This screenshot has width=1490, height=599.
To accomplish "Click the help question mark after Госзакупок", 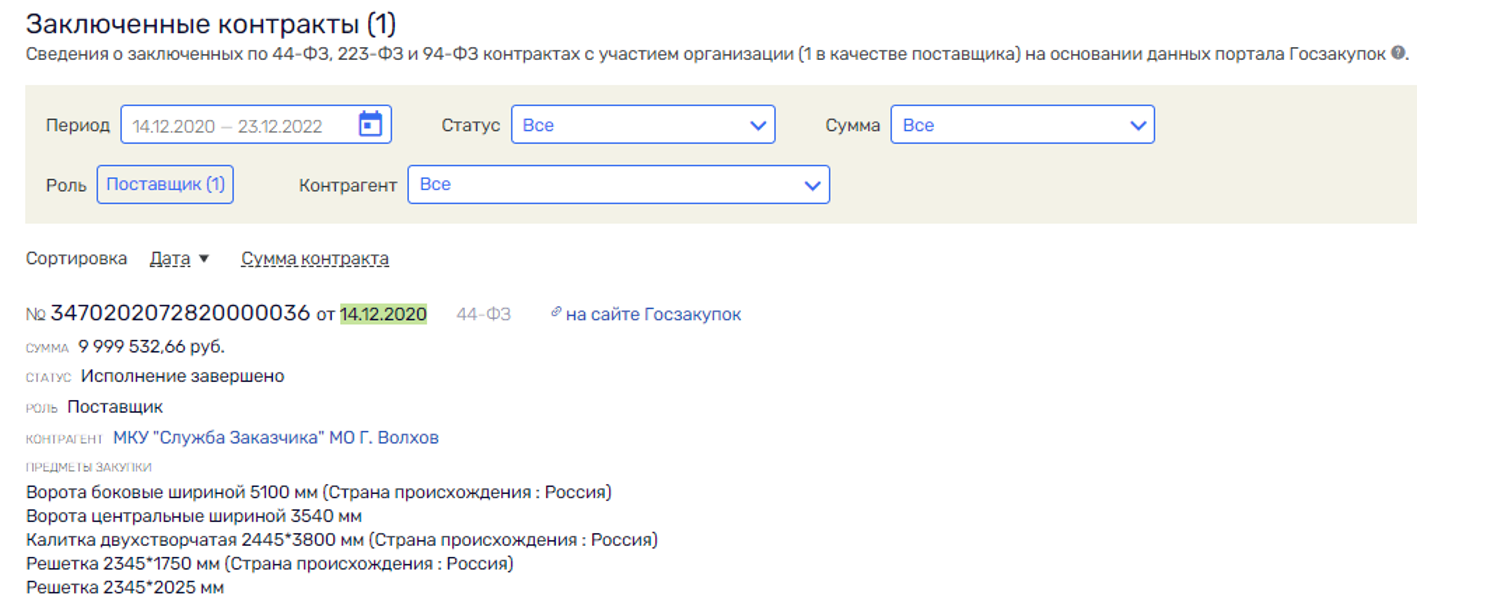I will coord(1398,53).
